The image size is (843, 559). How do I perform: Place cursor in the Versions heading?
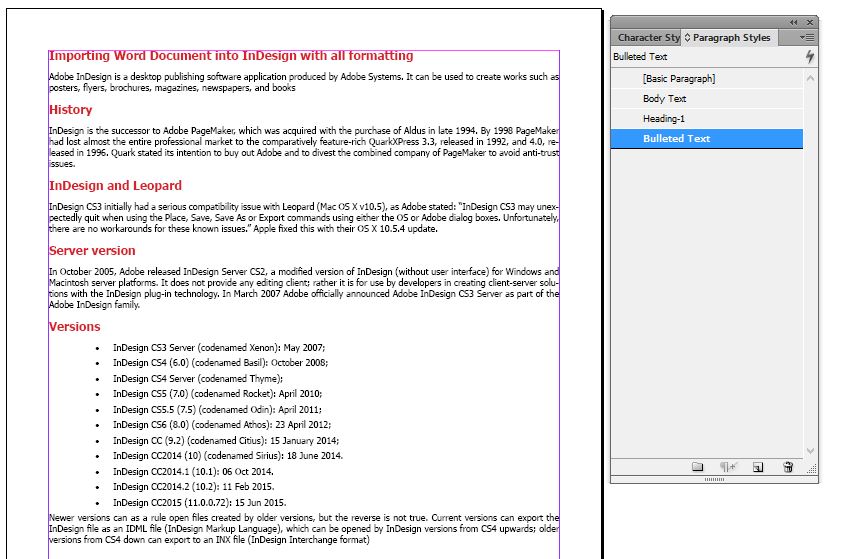tap(74, 327)
